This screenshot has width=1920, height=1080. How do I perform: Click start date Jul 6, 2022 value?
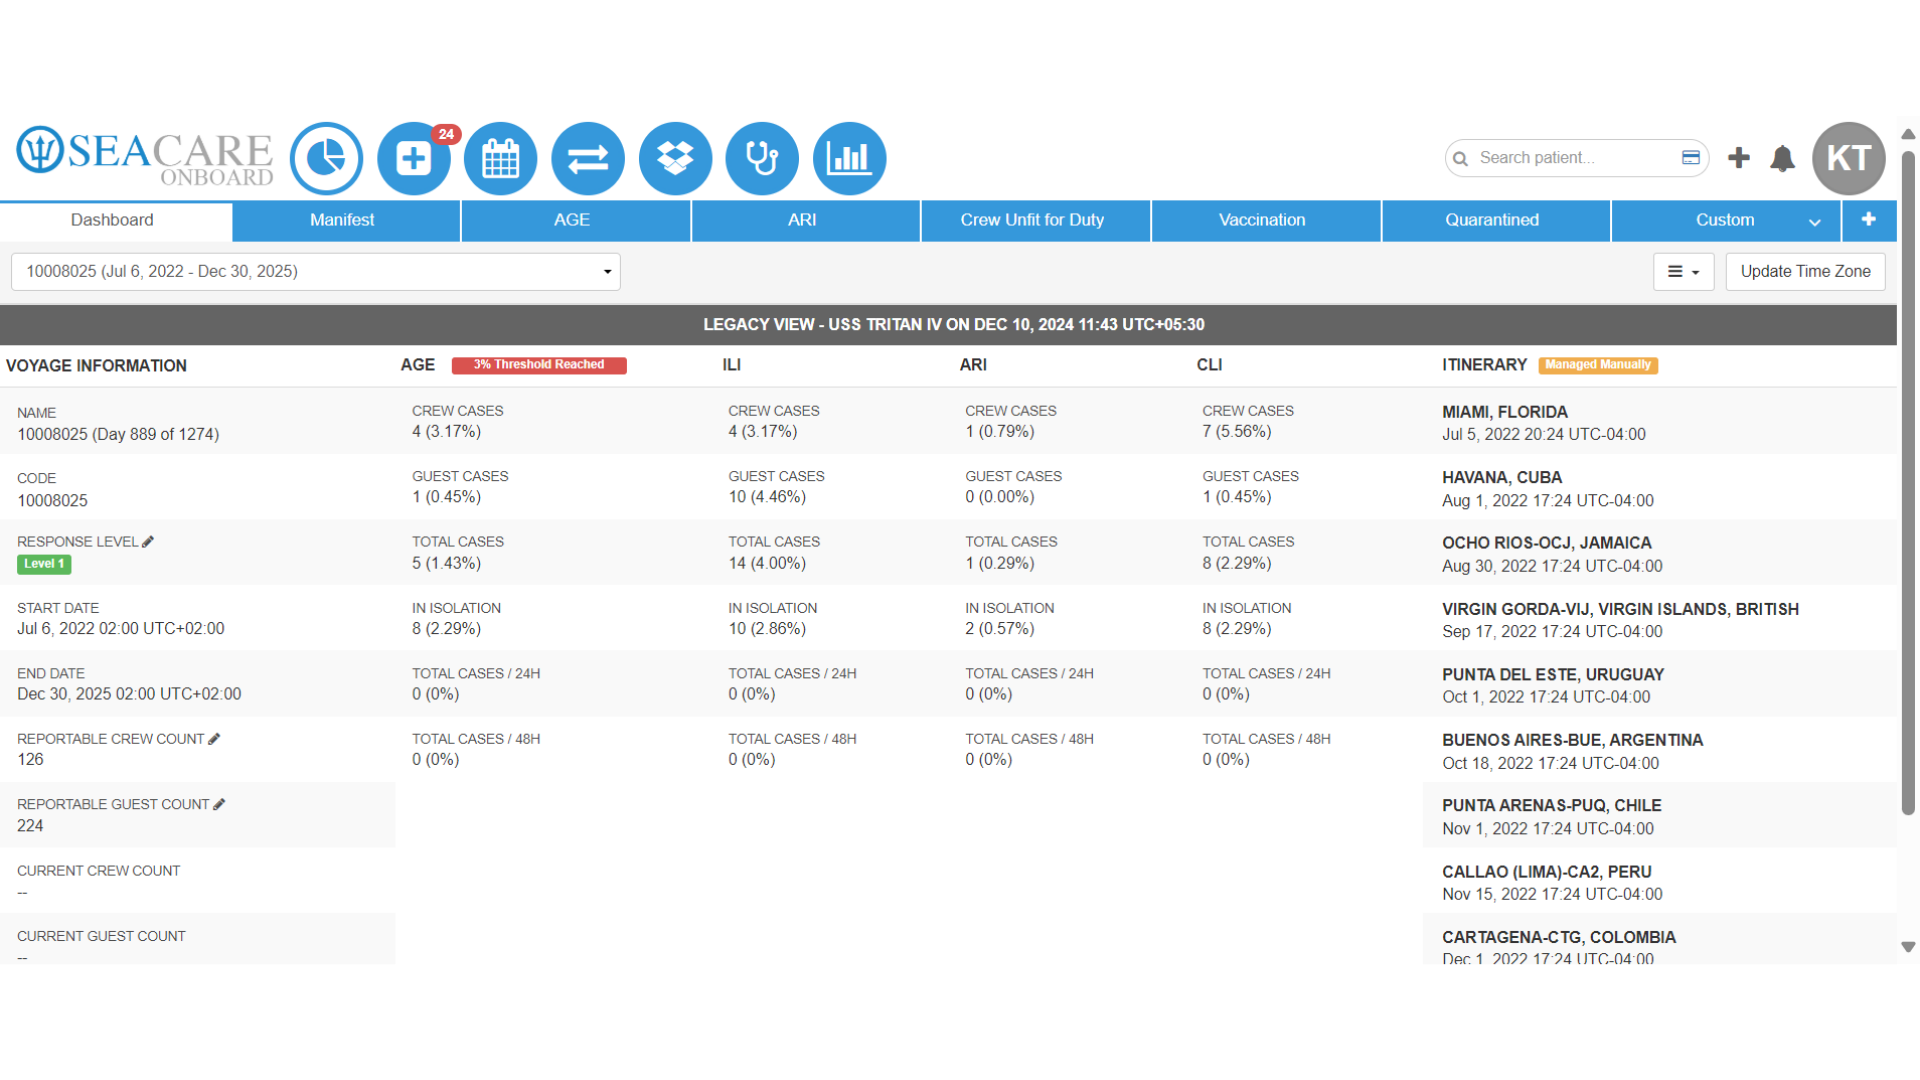point(121,629)
